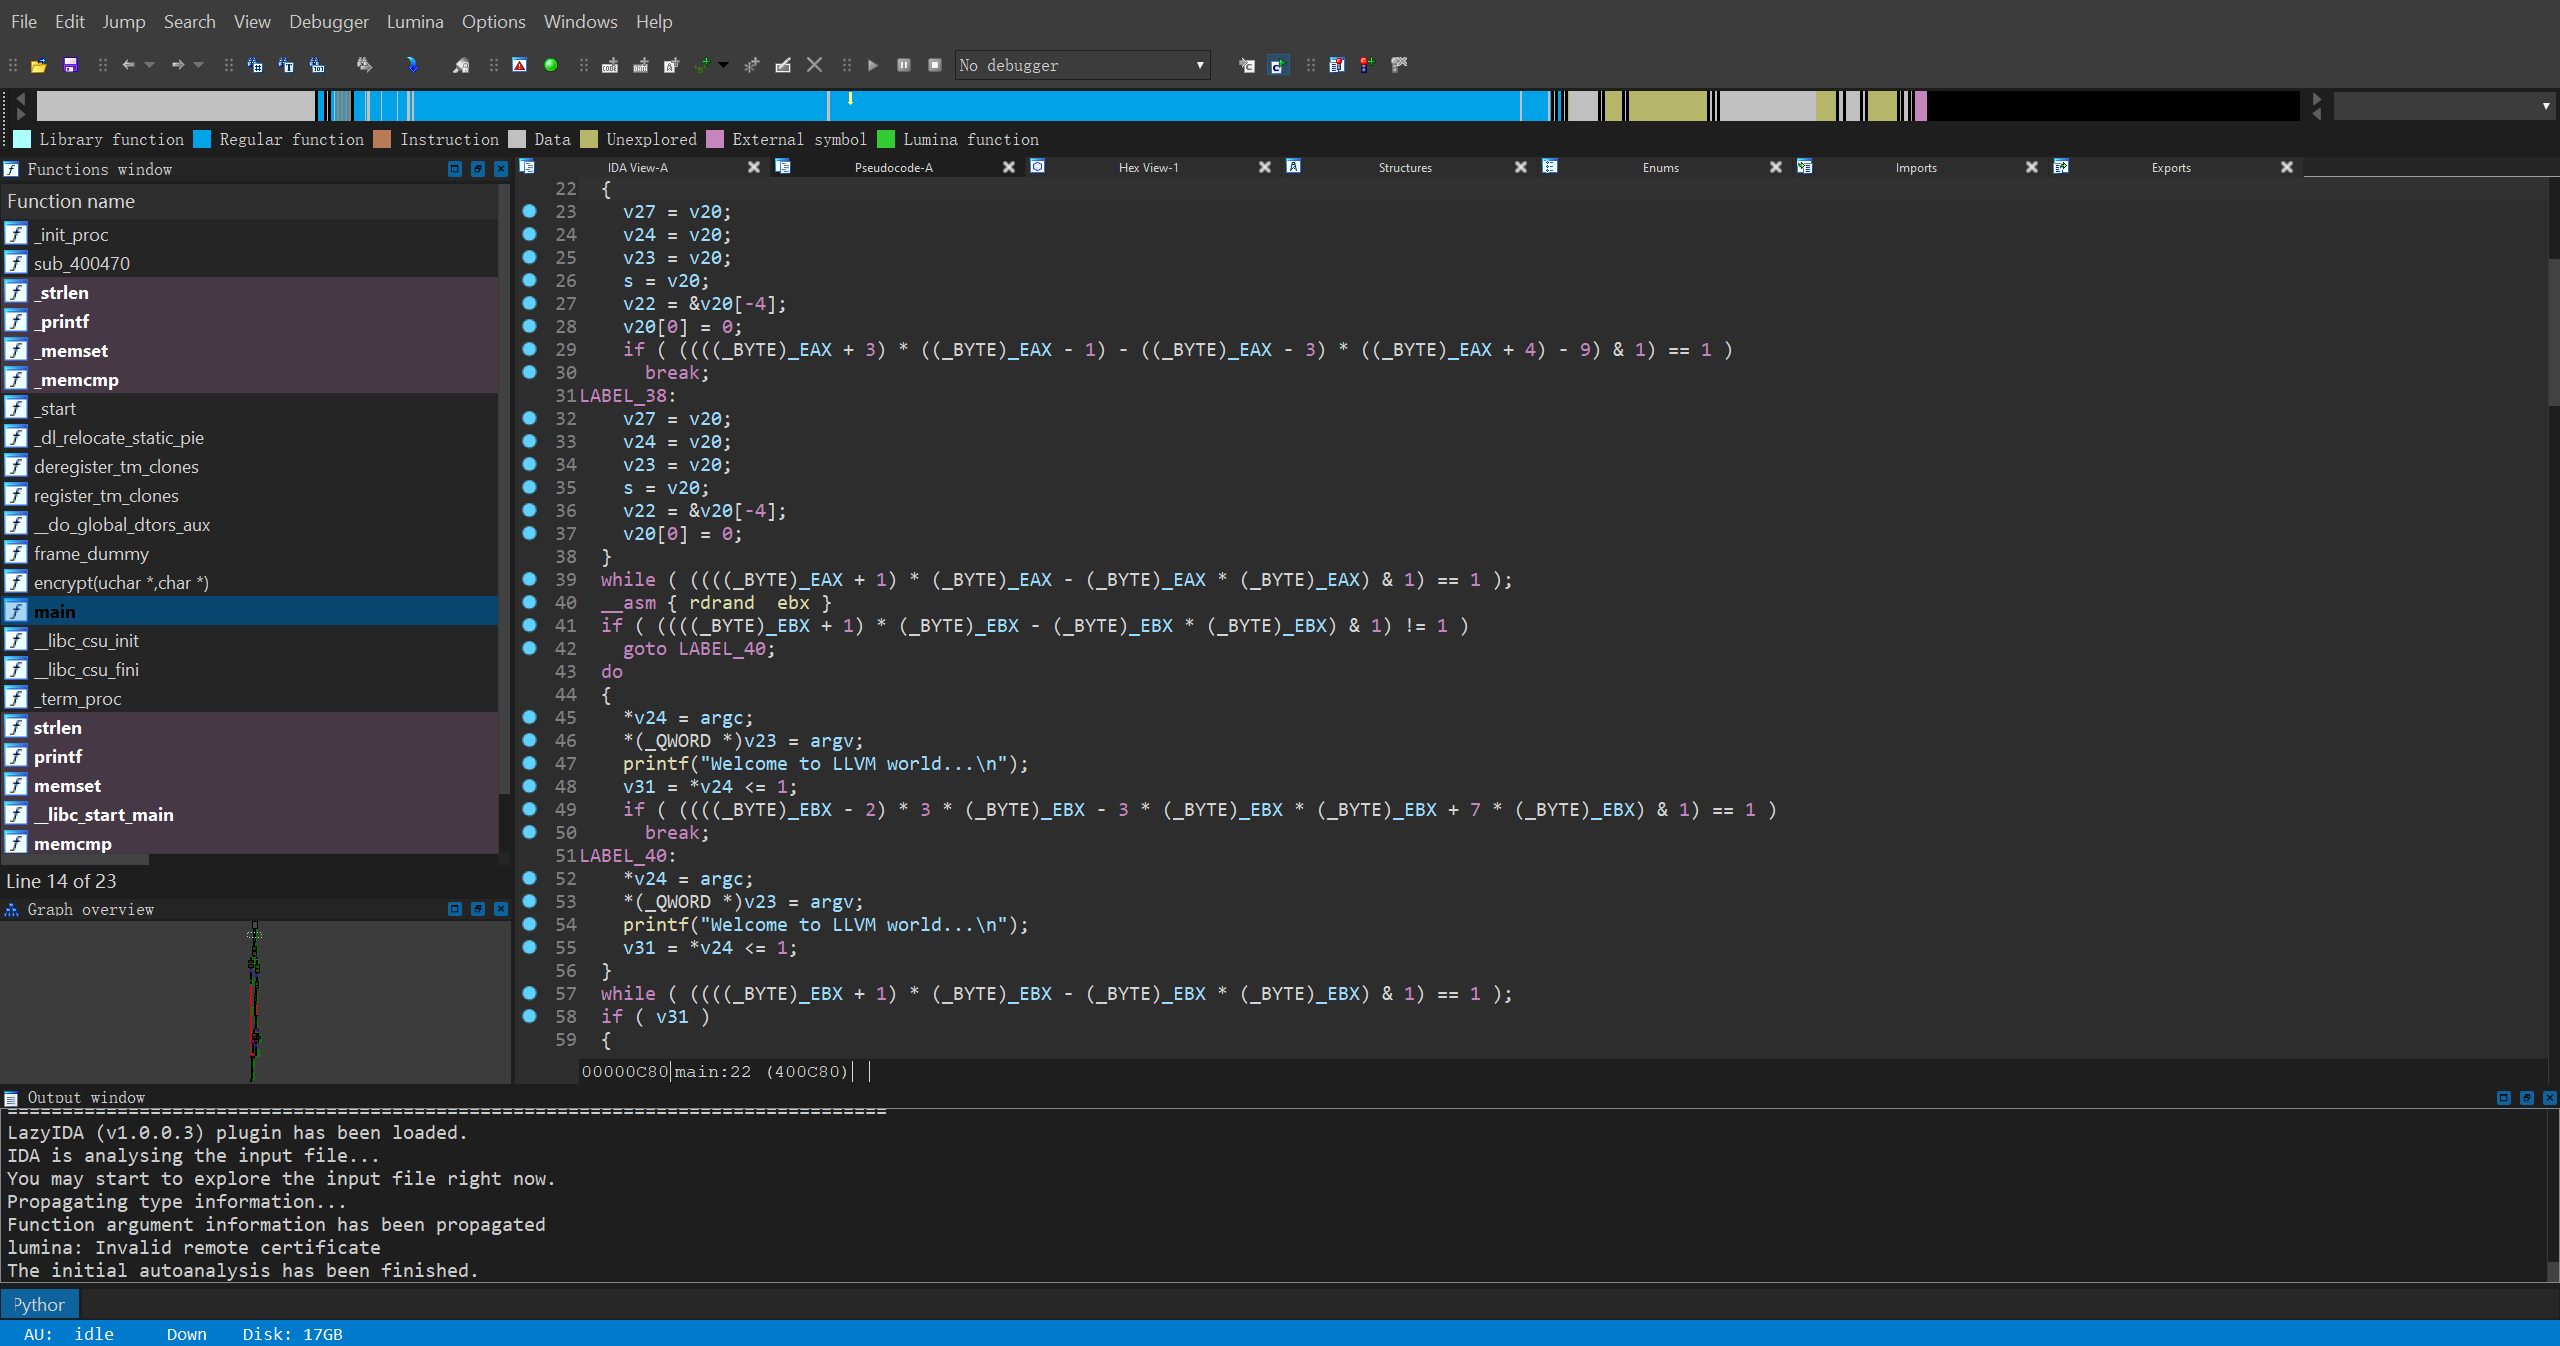Click the X delete icon in toolbar
Image resolution: width=2560 pixels, height=1346 pixels.
(814, 65)
